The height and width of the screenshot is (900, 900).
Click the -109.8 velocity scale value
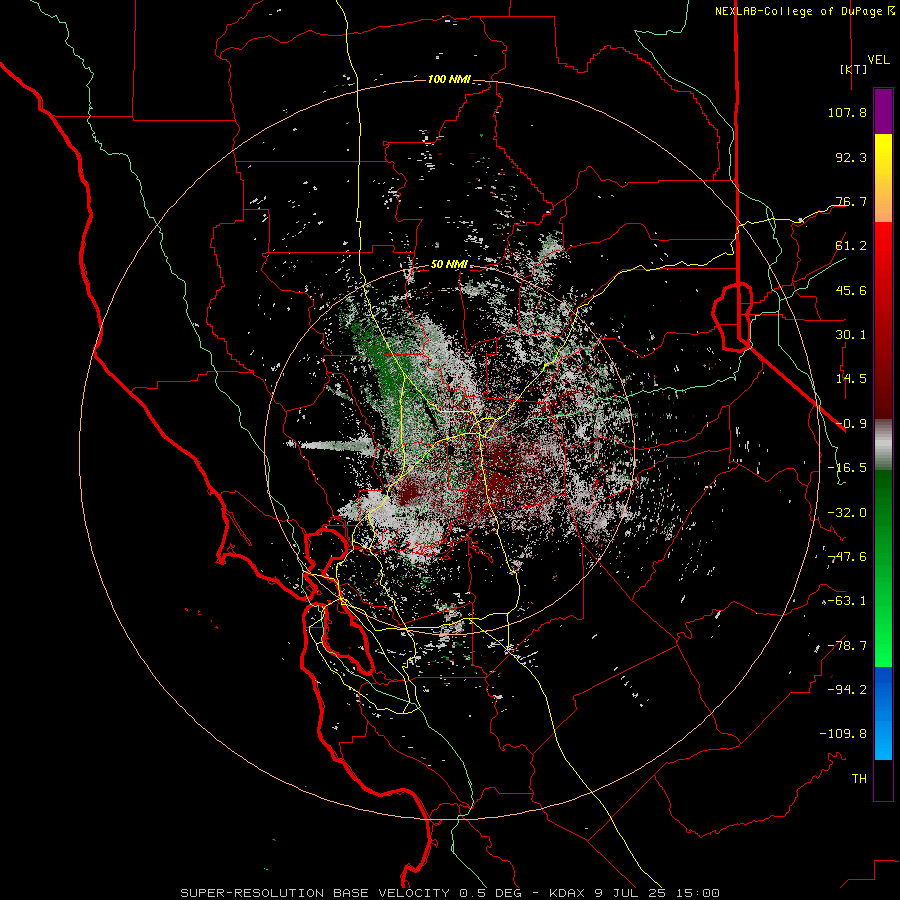click(843, 734)
